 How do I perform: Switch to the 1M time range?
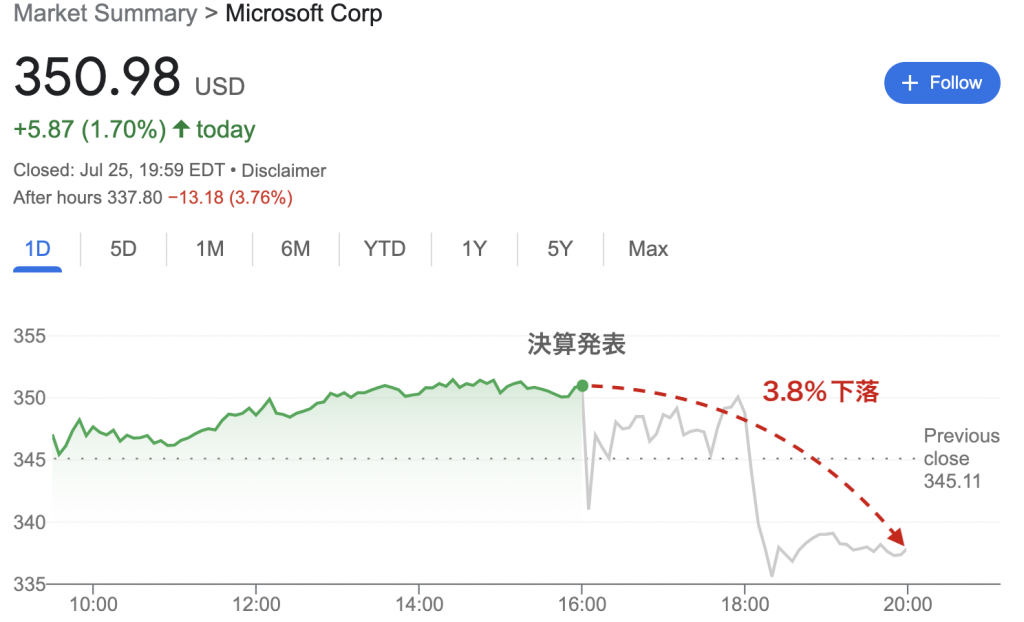click(x=210, y=249)
